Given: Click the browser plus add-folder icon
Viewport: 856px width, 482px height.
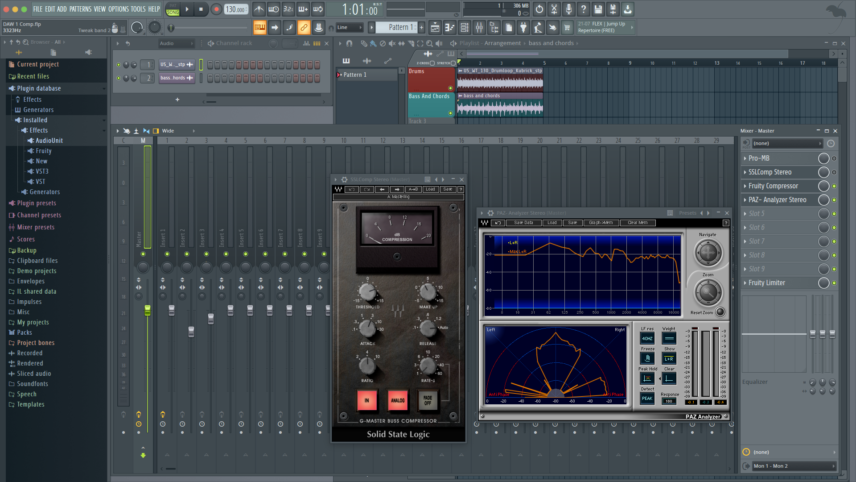Looking at the screenshot, I should coord(19,52).
